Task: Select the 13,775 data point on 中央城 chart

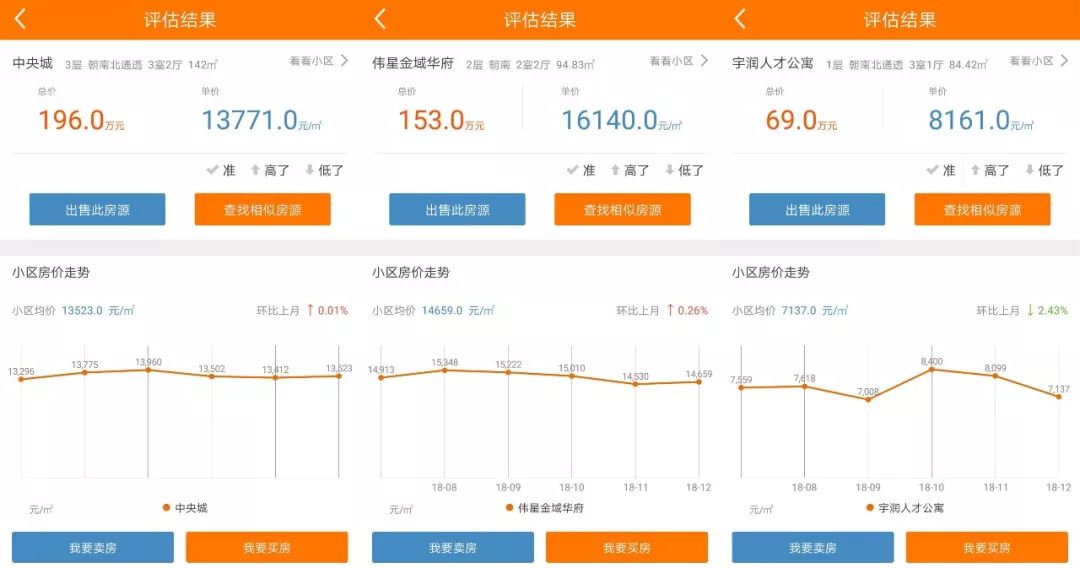Action: tap(85, 372)
